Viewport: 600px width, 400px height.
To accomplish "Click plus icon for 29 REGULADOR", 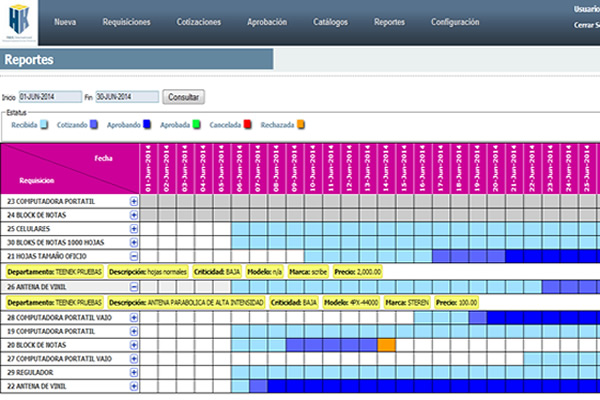I will (x=134, y=371).
